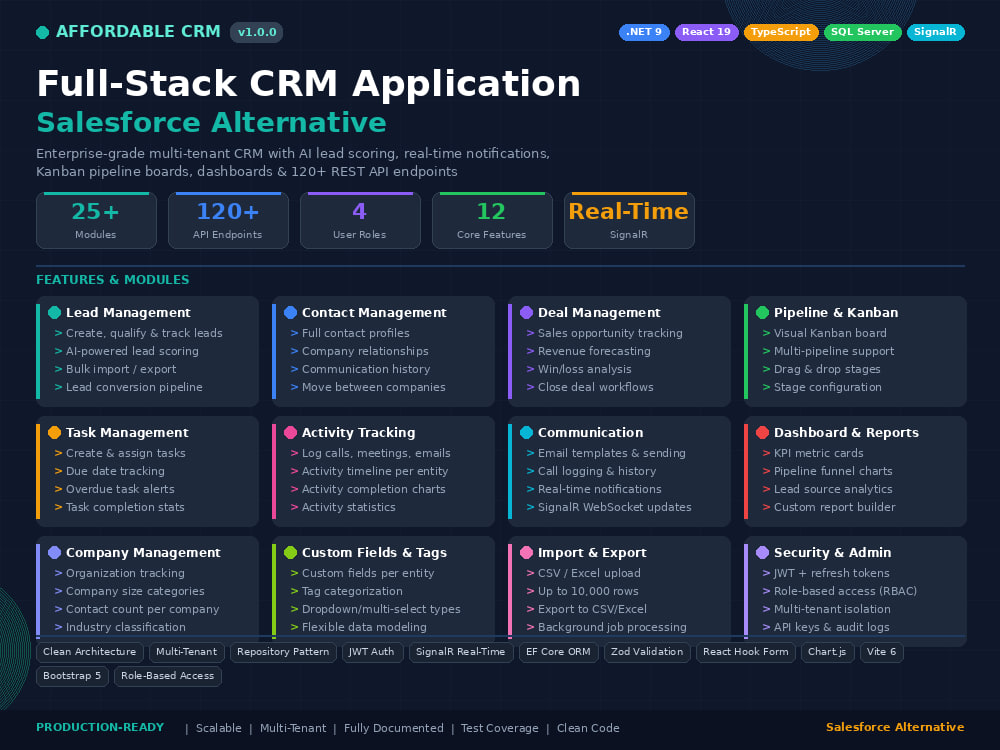The height and width of the screenshot is (750, 1000).
Task: Select the TypeScript tech badge
Action: [x=781, y=32]
